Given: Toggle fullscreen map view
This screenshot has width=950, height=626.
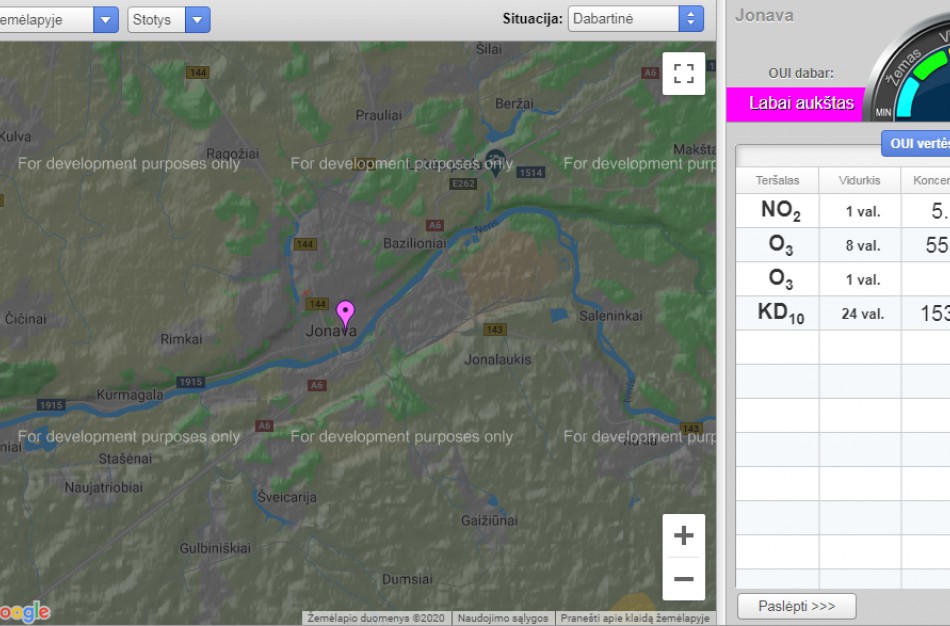Looking at the screenshot, I should 683,74.
